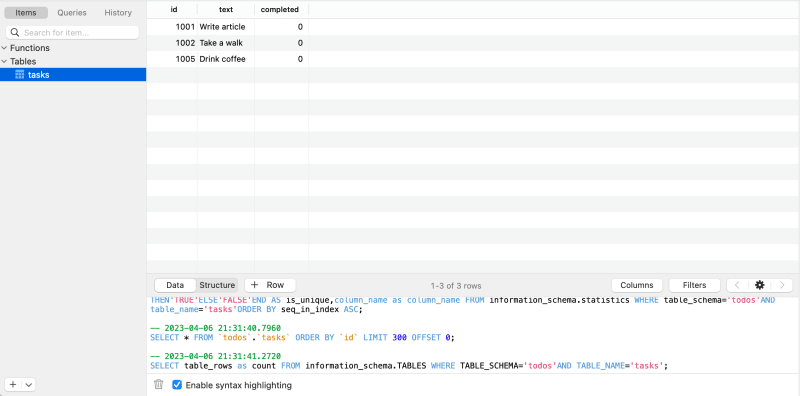Click the Functions label in sidebar
800x396 pixels.
tap(30, 48)
